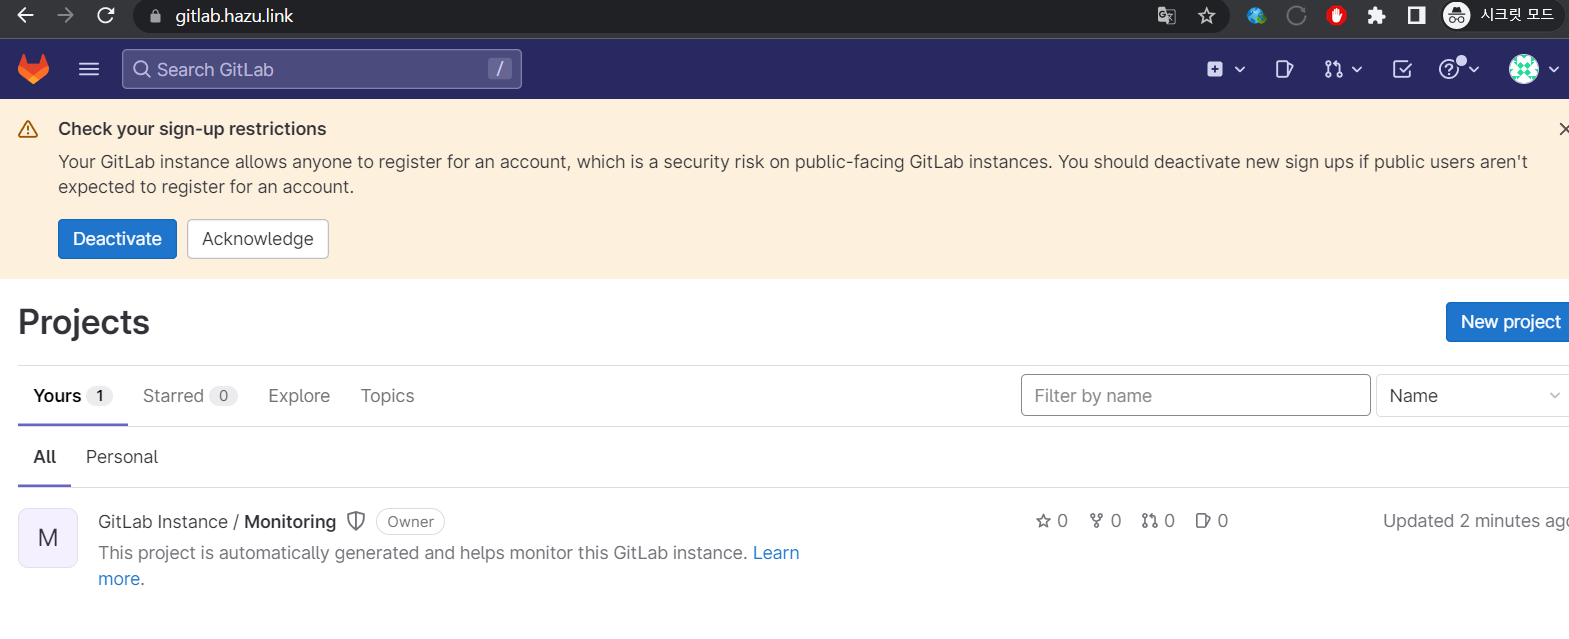Expand the Name sort dropdown
This screenshot has height=639, width=1569.
[1472, 396]
